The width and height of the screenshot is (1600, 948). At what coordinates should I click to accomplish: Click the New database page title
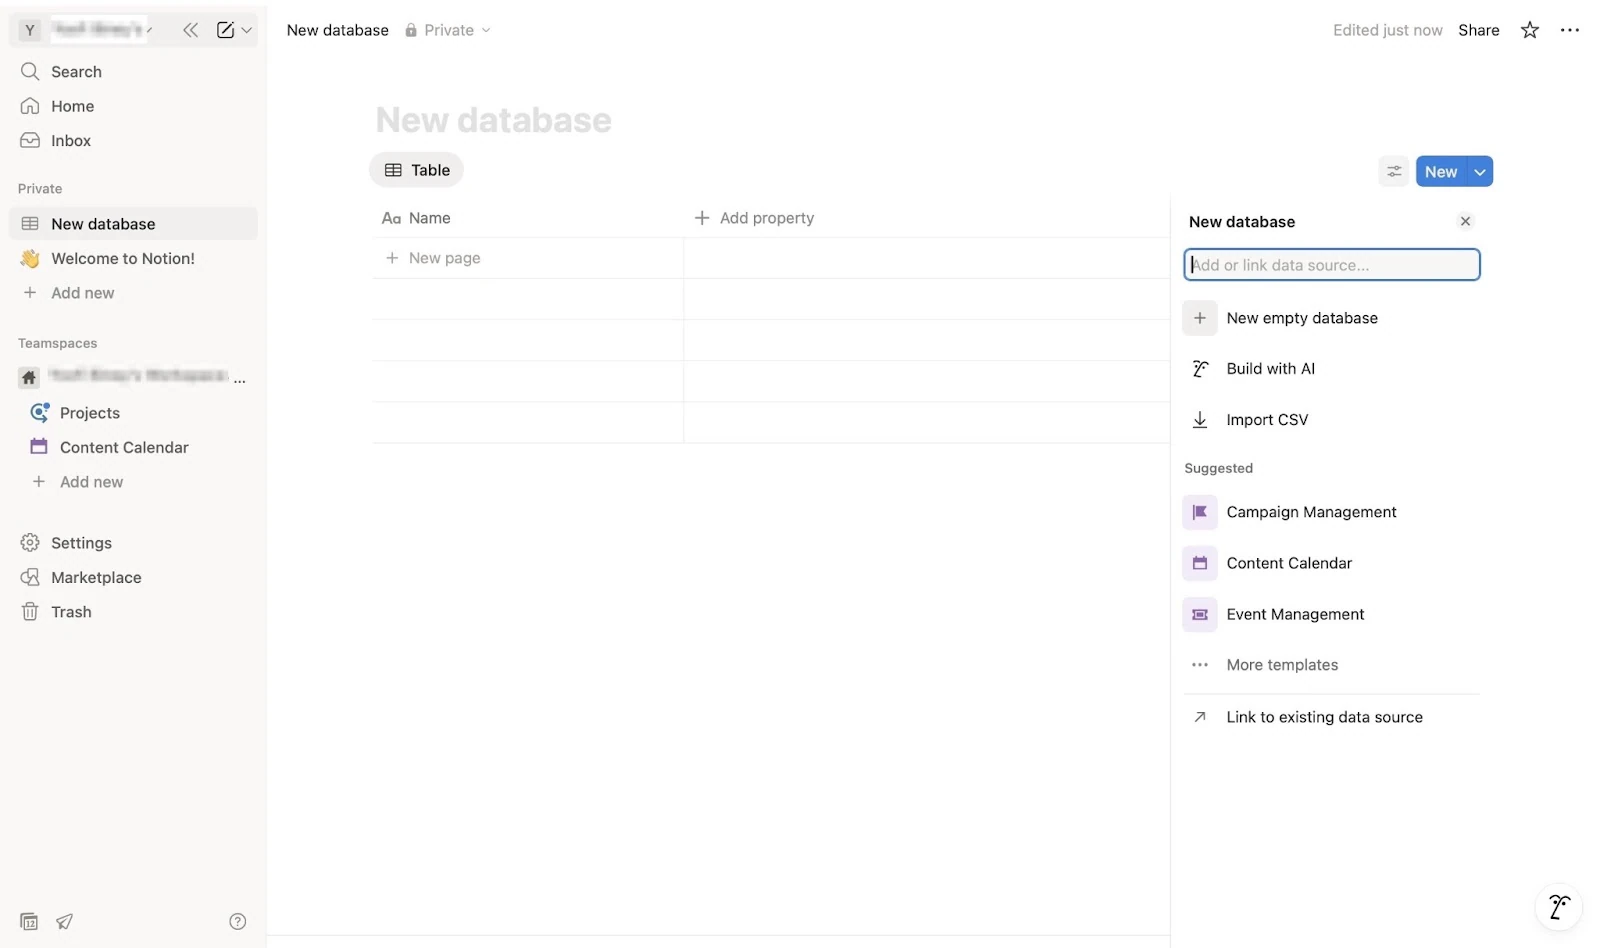pyautogui.click(x=493, y=120)
